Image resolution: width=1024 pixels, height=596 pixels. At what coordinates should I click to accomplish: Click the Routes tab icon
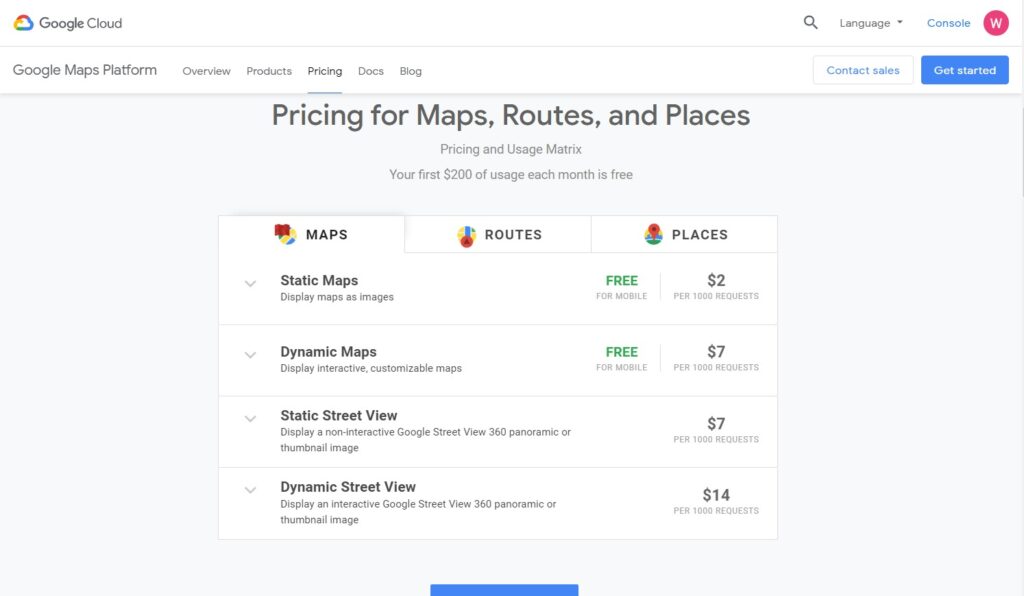[x=466, y=236]
